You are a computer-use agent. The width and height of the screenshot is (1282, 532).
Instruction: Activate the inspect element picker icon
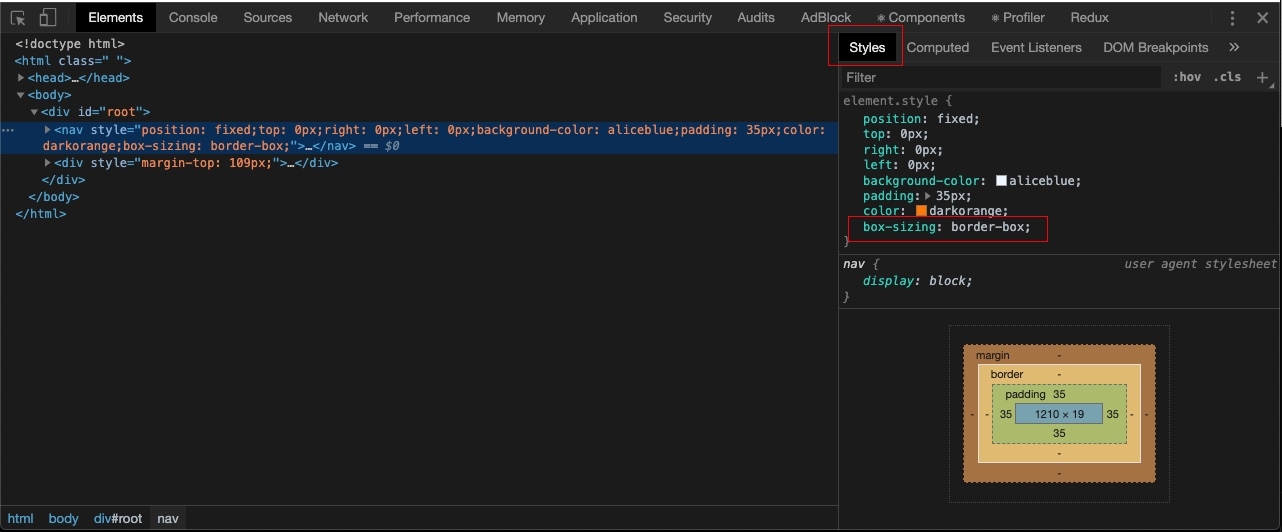(18, 17)
